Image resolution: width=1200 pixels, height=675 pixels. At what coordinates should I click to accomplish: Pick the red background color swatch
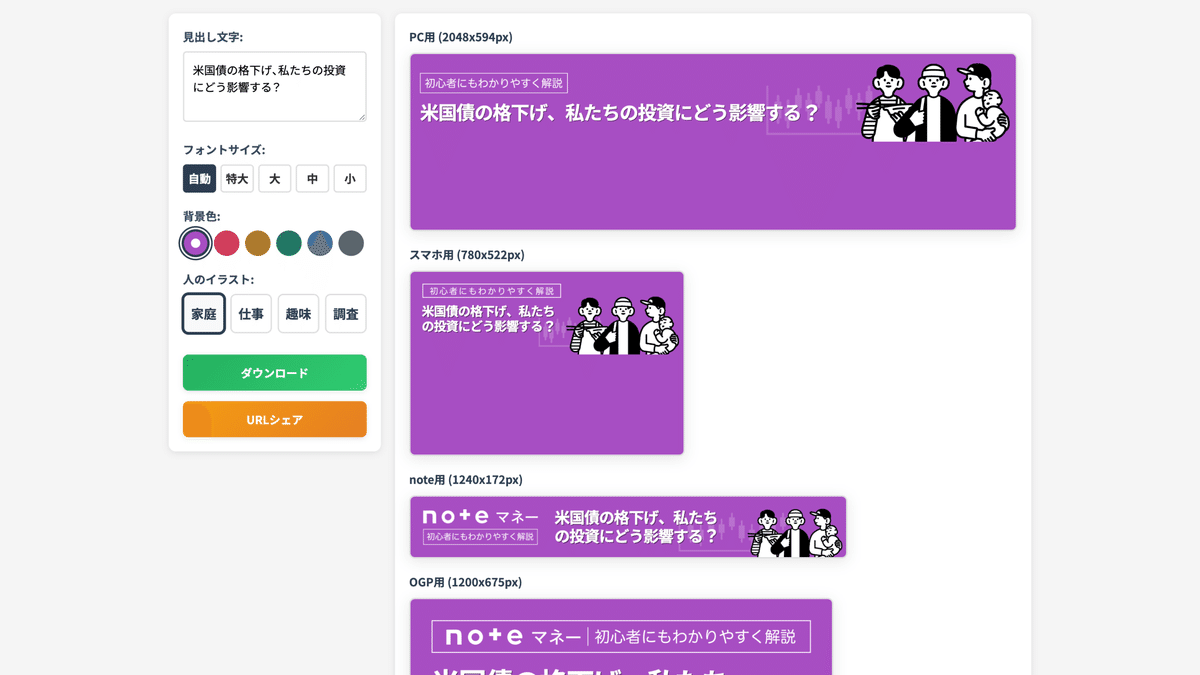point(226,243)
